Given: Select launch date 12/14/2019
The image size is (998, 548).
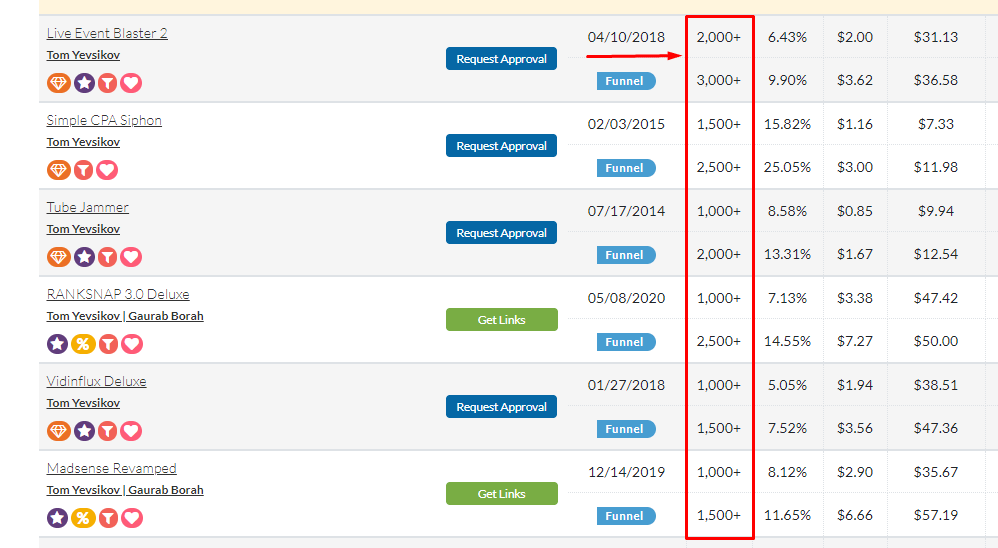Looking at the screenshot, I should pos(626,472).
